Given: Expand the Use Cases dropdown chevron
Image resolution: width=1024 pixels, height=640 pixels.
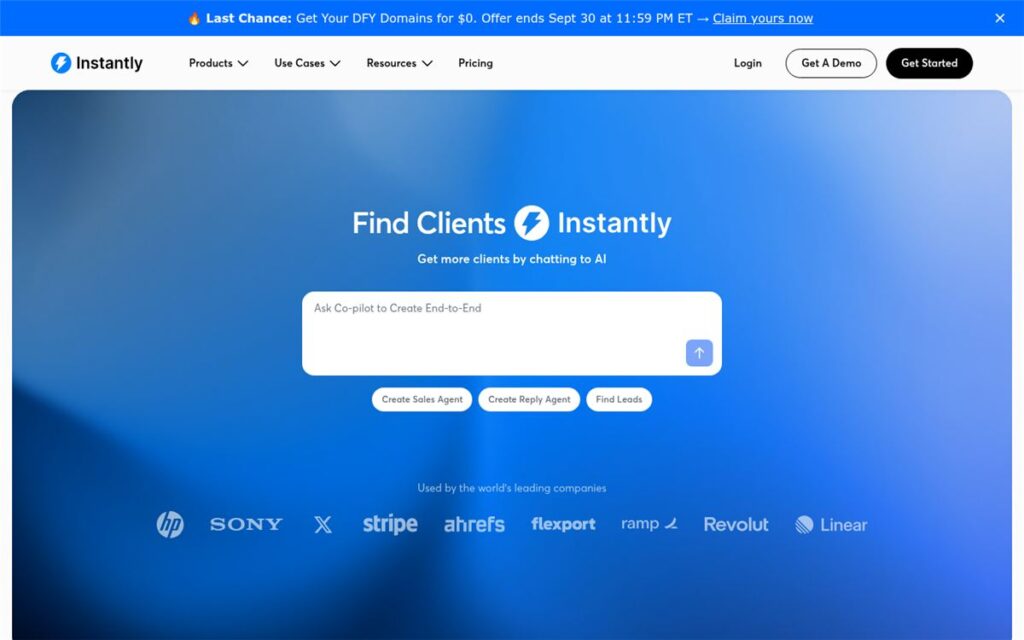Looking at the screenshot, I should coord(335,63).
